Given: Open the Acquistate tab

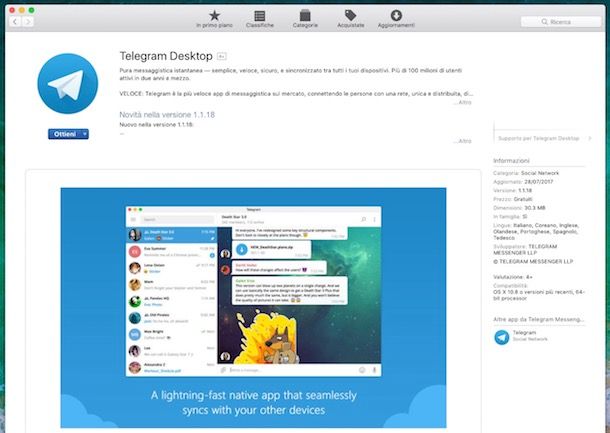Looking at the screenshot, I should (x=351, y=19).
